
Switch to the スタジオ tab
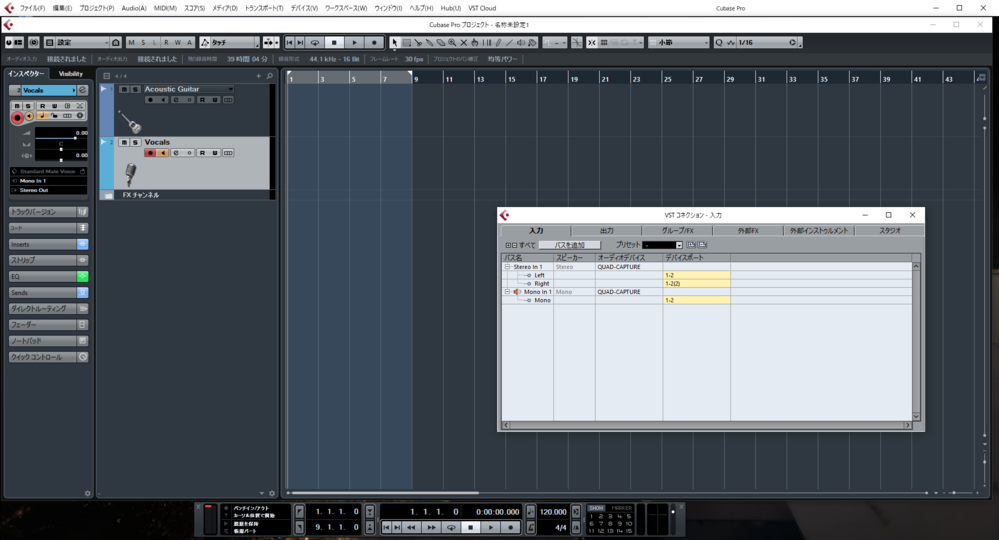(x=889, y=231)
